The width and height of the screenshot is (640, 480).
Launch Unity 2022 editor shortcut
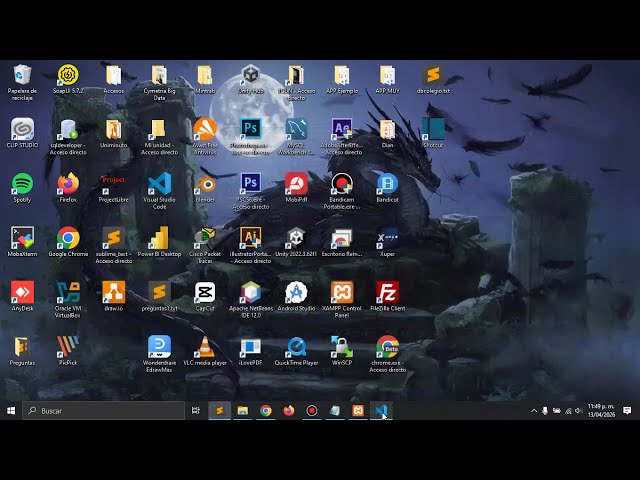click(296, 242)
